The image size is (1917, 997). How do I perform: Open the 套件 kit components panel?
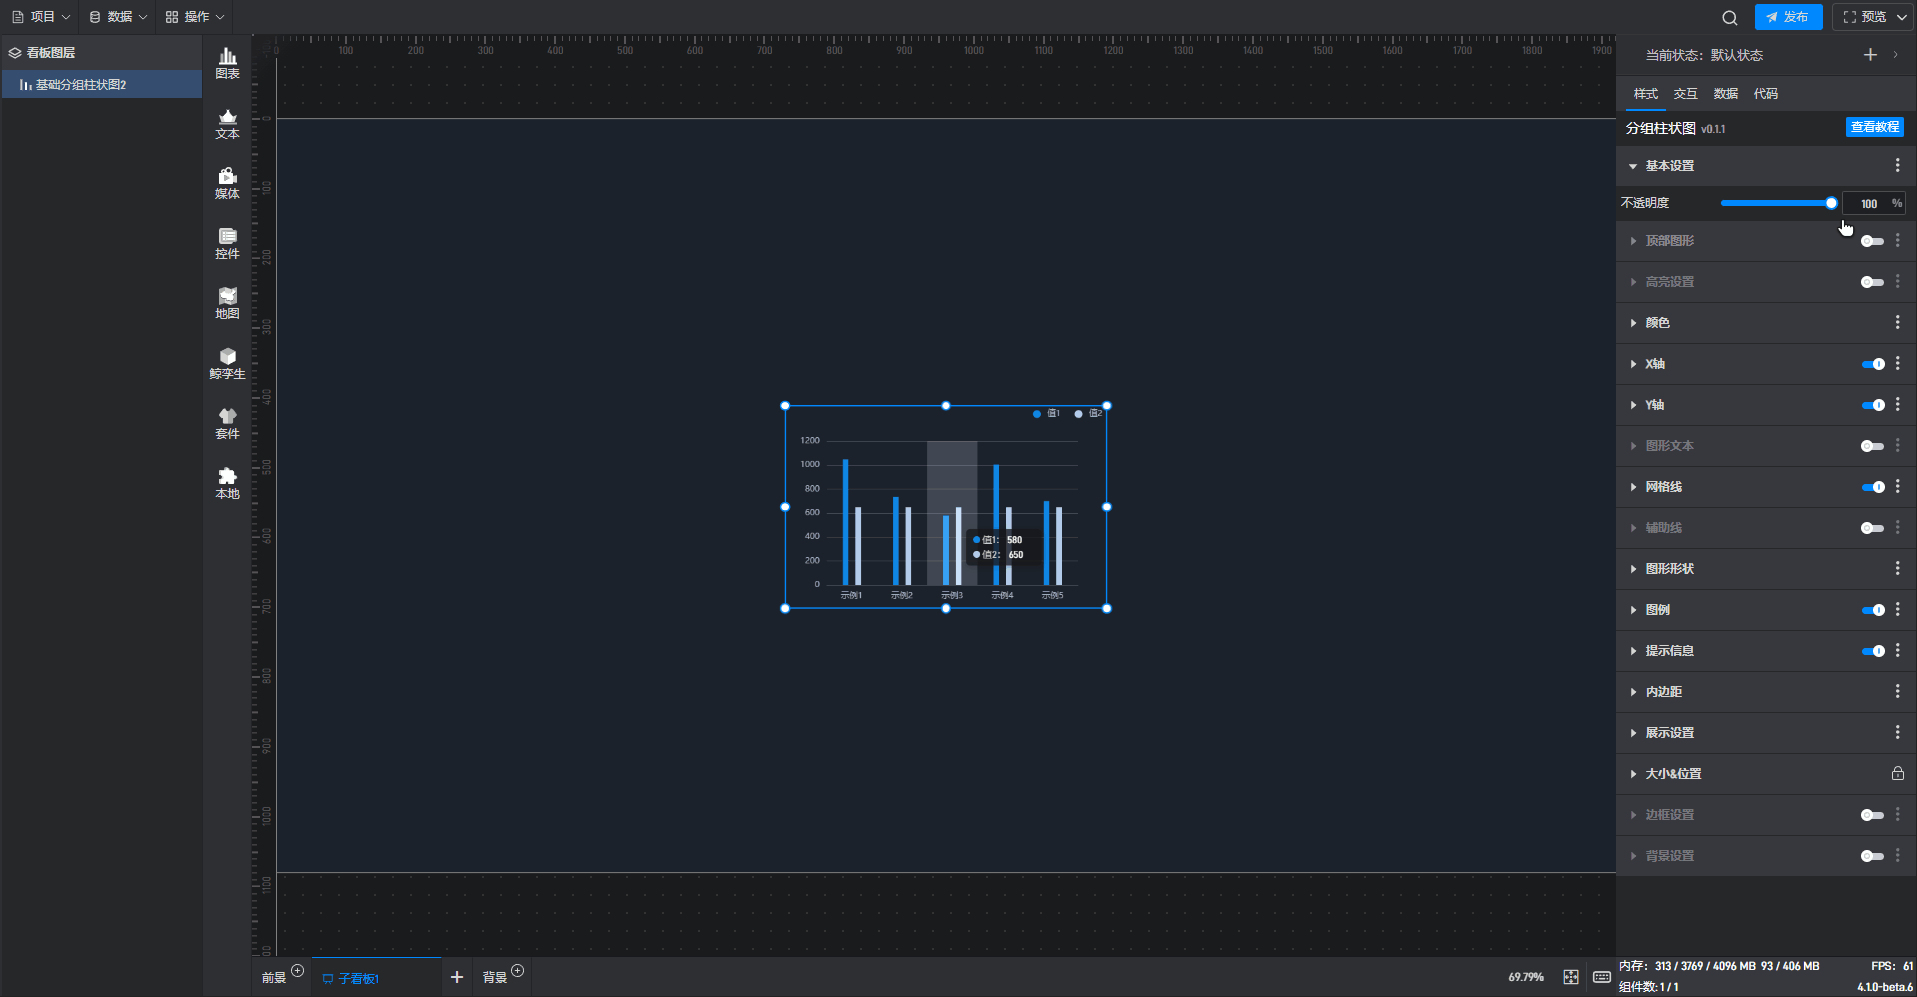click(x=227, y=424)
